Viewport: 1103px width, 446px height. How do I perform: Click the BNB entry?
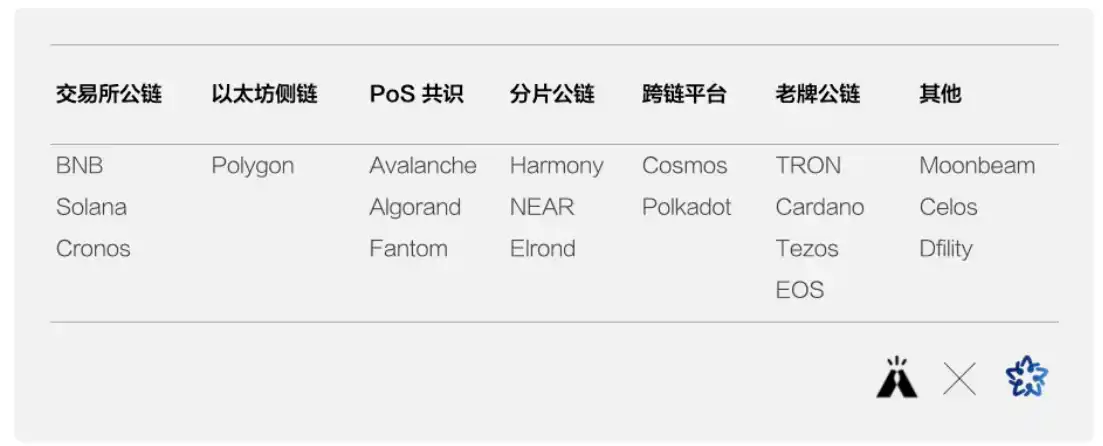point(79,166)
